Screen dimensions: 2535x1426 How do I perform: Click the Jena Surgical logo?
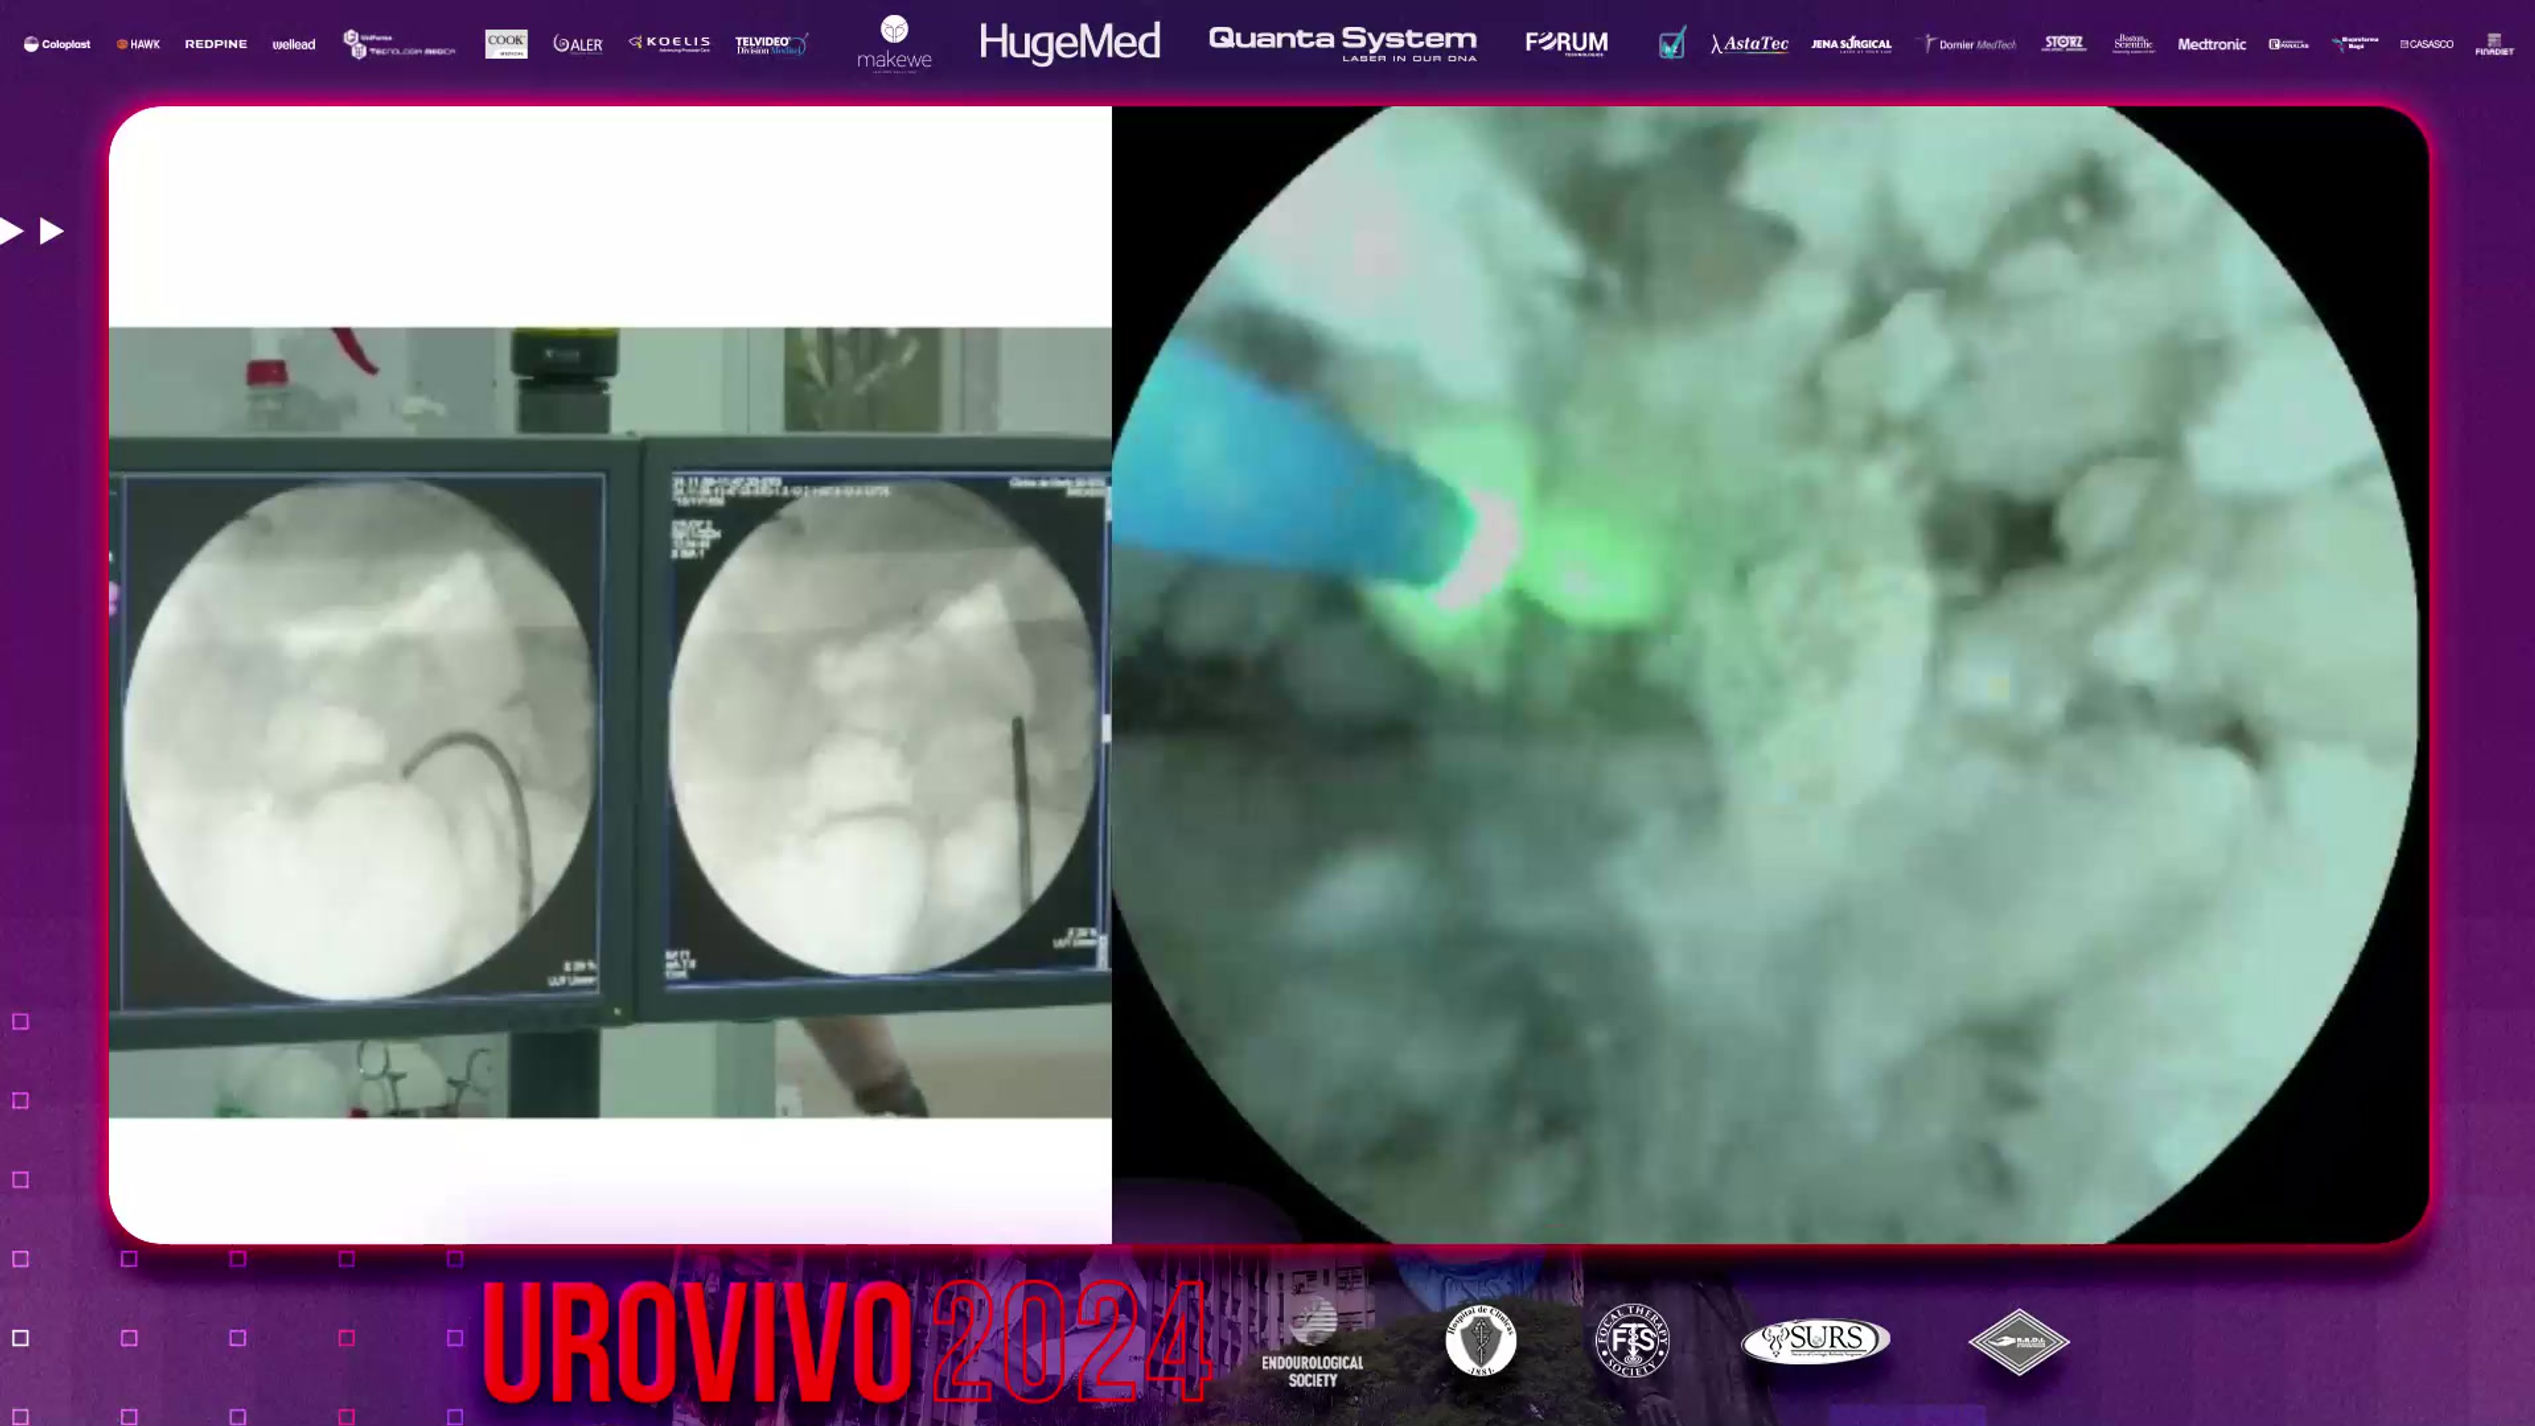pyautogui.click(x=1851, y=44)
